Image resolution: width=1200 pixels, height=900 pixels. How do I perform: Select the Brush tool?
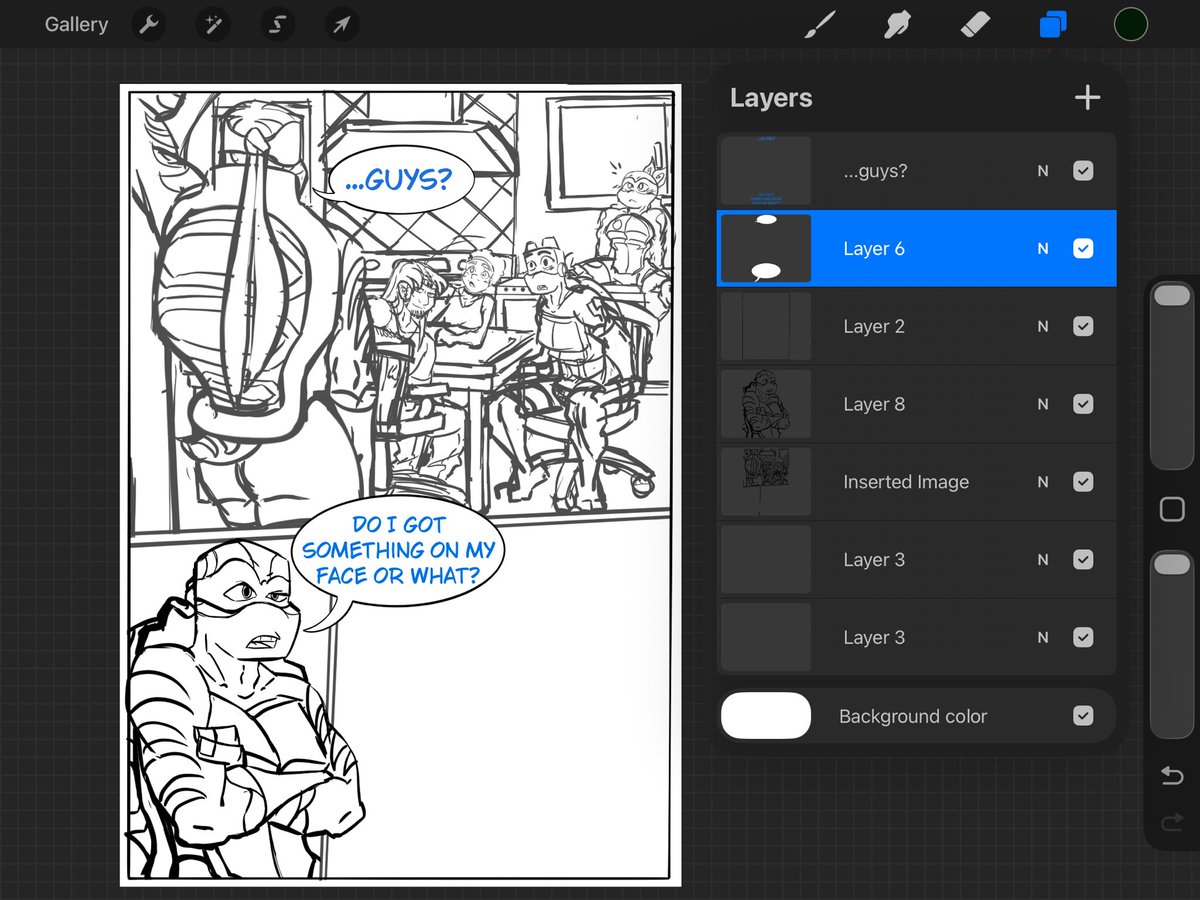point(820,25)
